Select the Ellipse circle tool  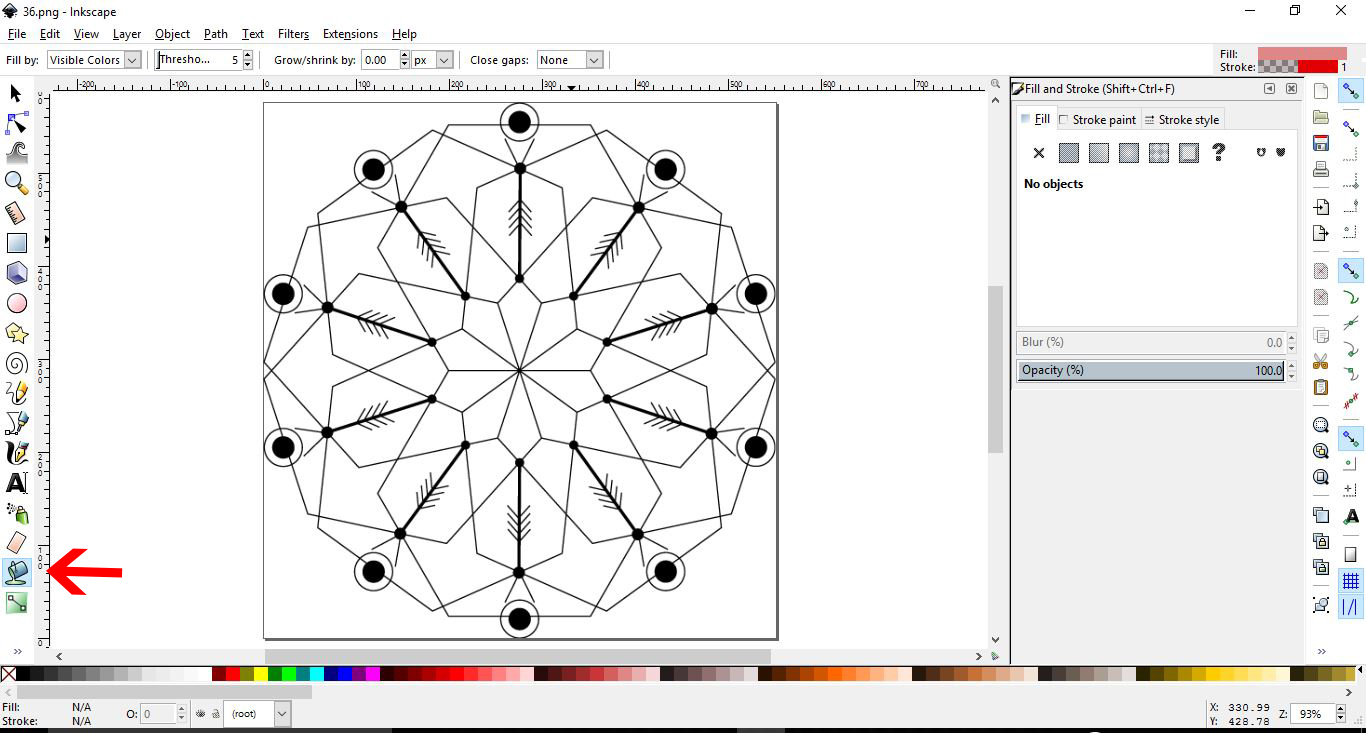[x=16, y=303]
